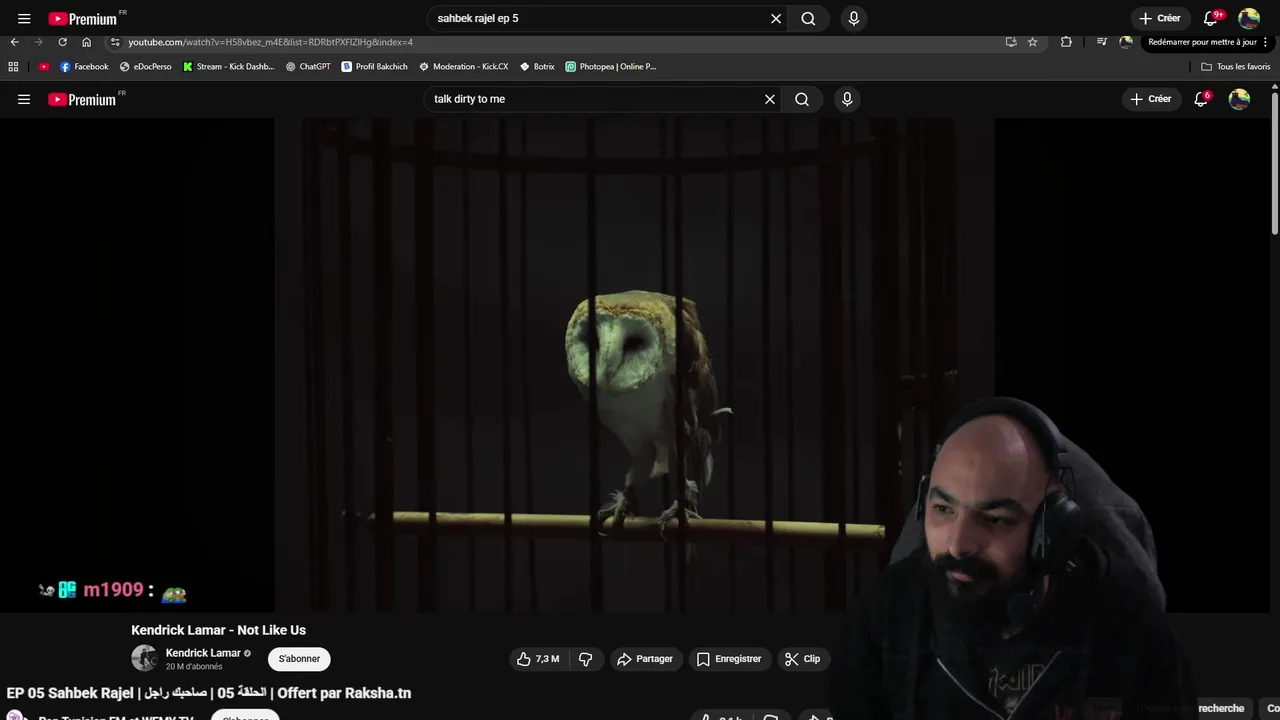Viewport: 1280px width, 720px height.
Task: Bookmark this page with the star icon
Action: [x=1033, y=42]
